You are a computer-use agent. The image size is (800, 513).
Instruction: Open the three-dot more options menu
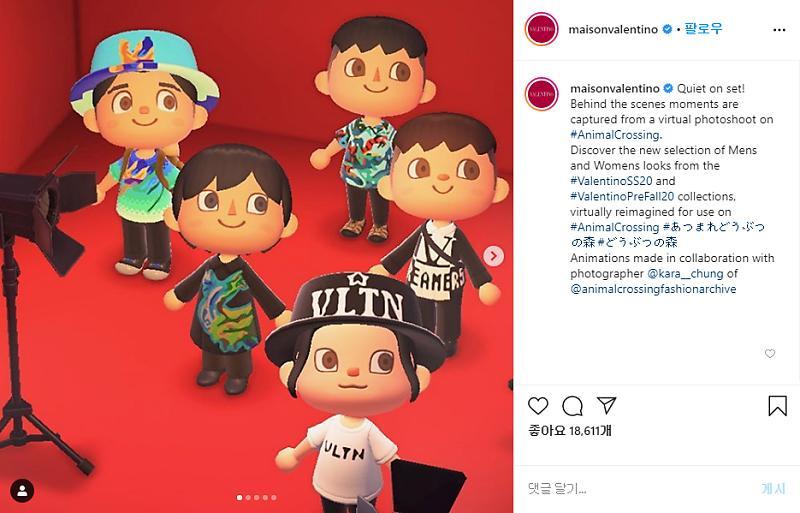click(779, 30)
